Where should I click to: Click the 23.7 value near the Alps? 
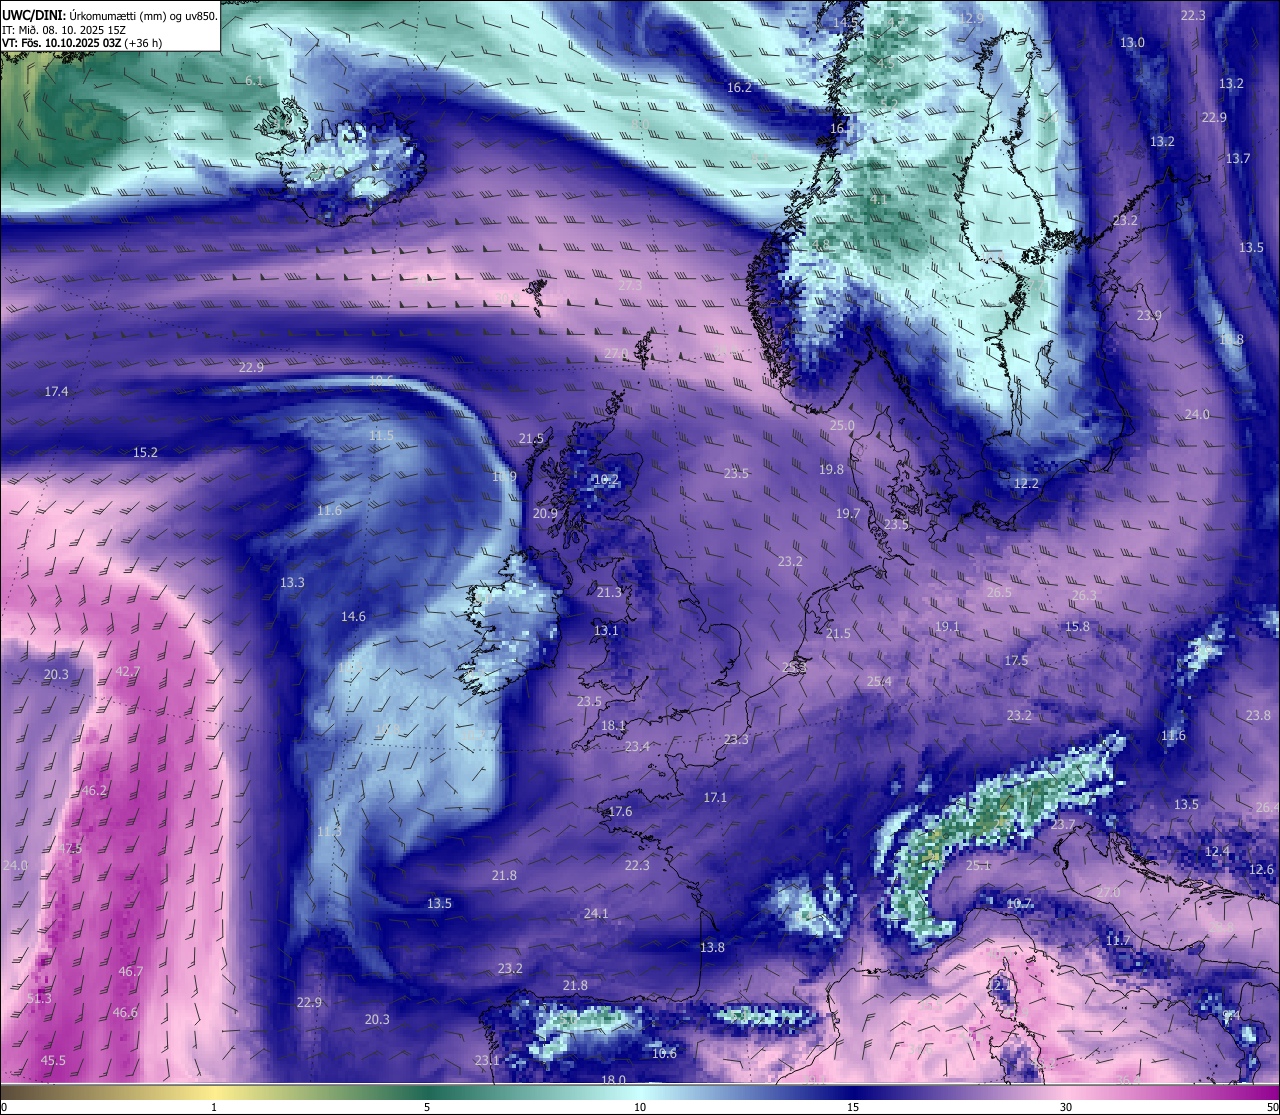coord(1063,824)
